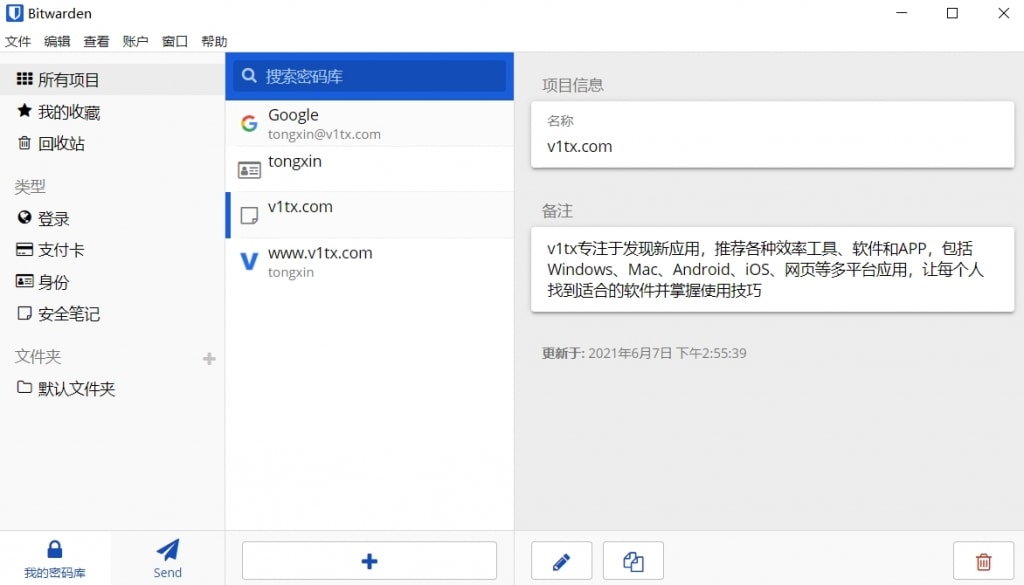Minimize the Bitwarden window

point(902,13)
